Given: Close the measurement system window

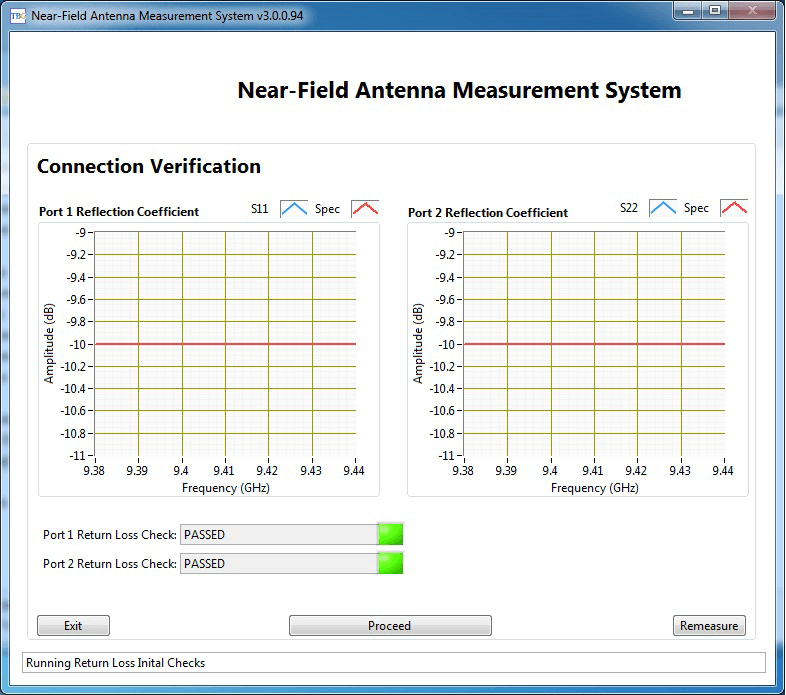Looking at the screenshot, I should coord(752,11).
